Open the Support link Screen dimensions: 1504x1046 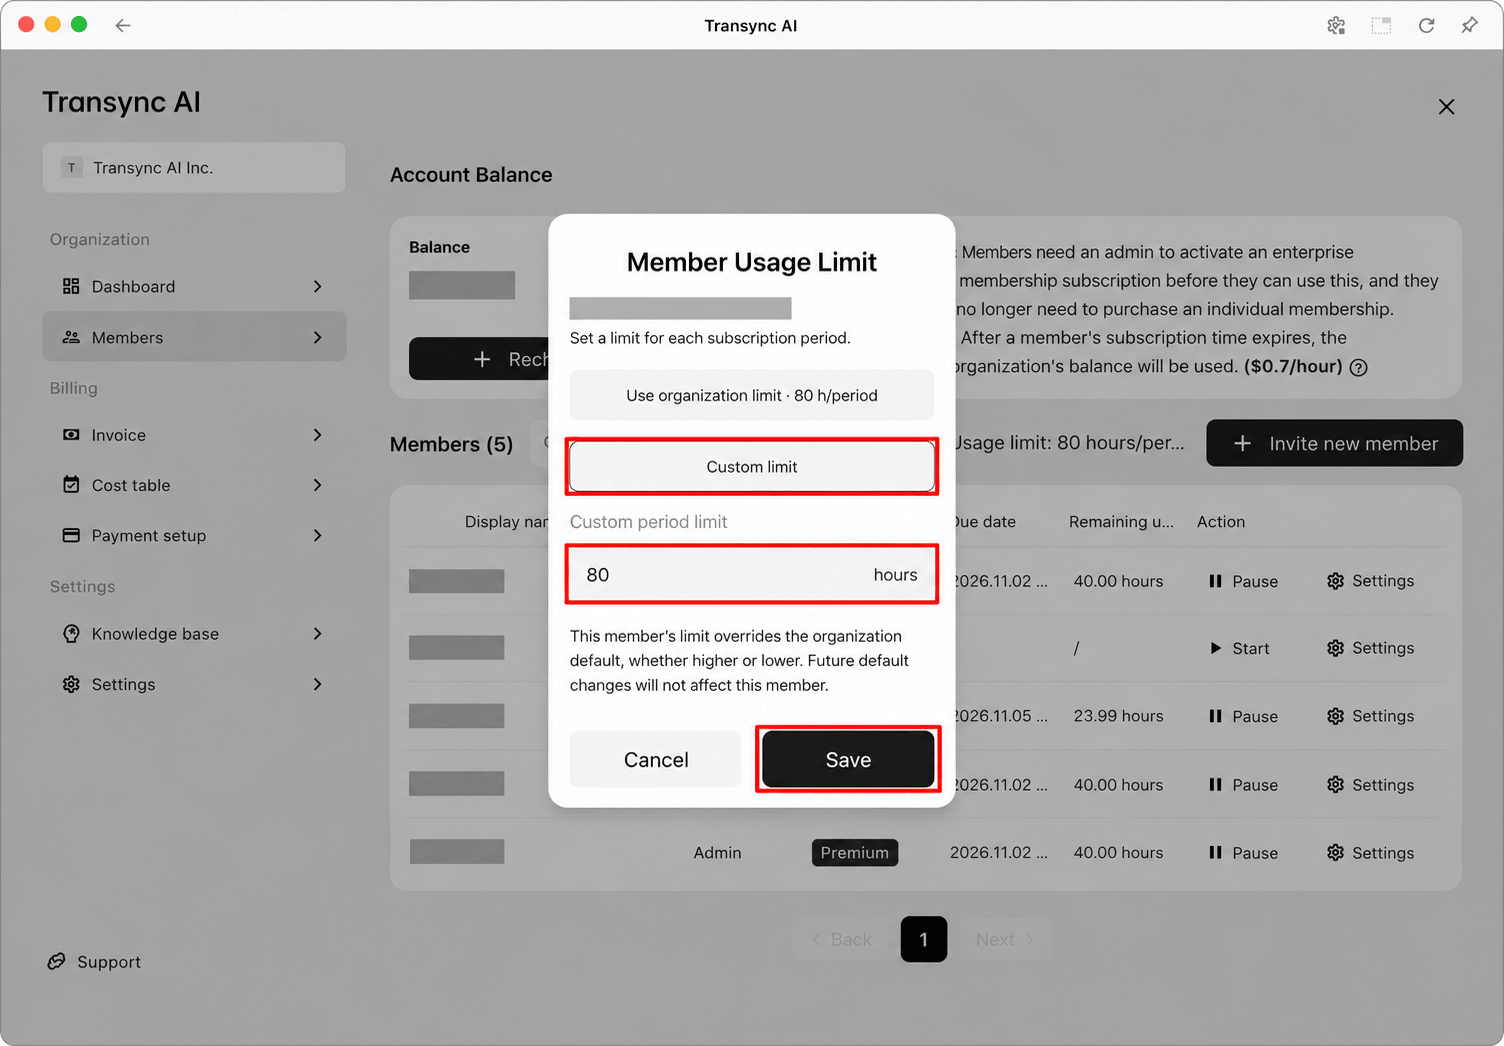pos(95,962)
